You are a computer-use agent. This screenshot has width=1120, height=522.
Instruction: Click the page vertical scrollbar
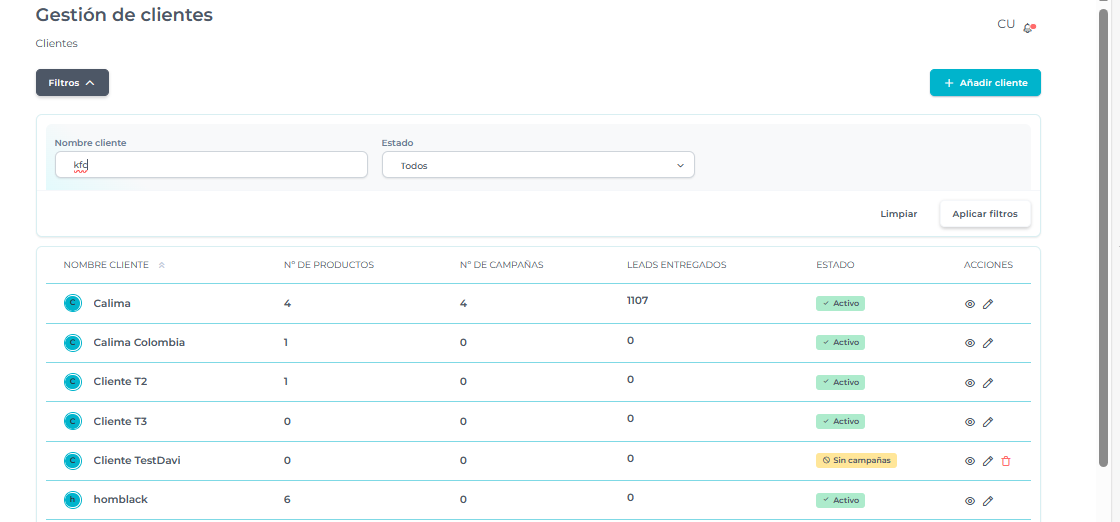[x=1103, y=240]
